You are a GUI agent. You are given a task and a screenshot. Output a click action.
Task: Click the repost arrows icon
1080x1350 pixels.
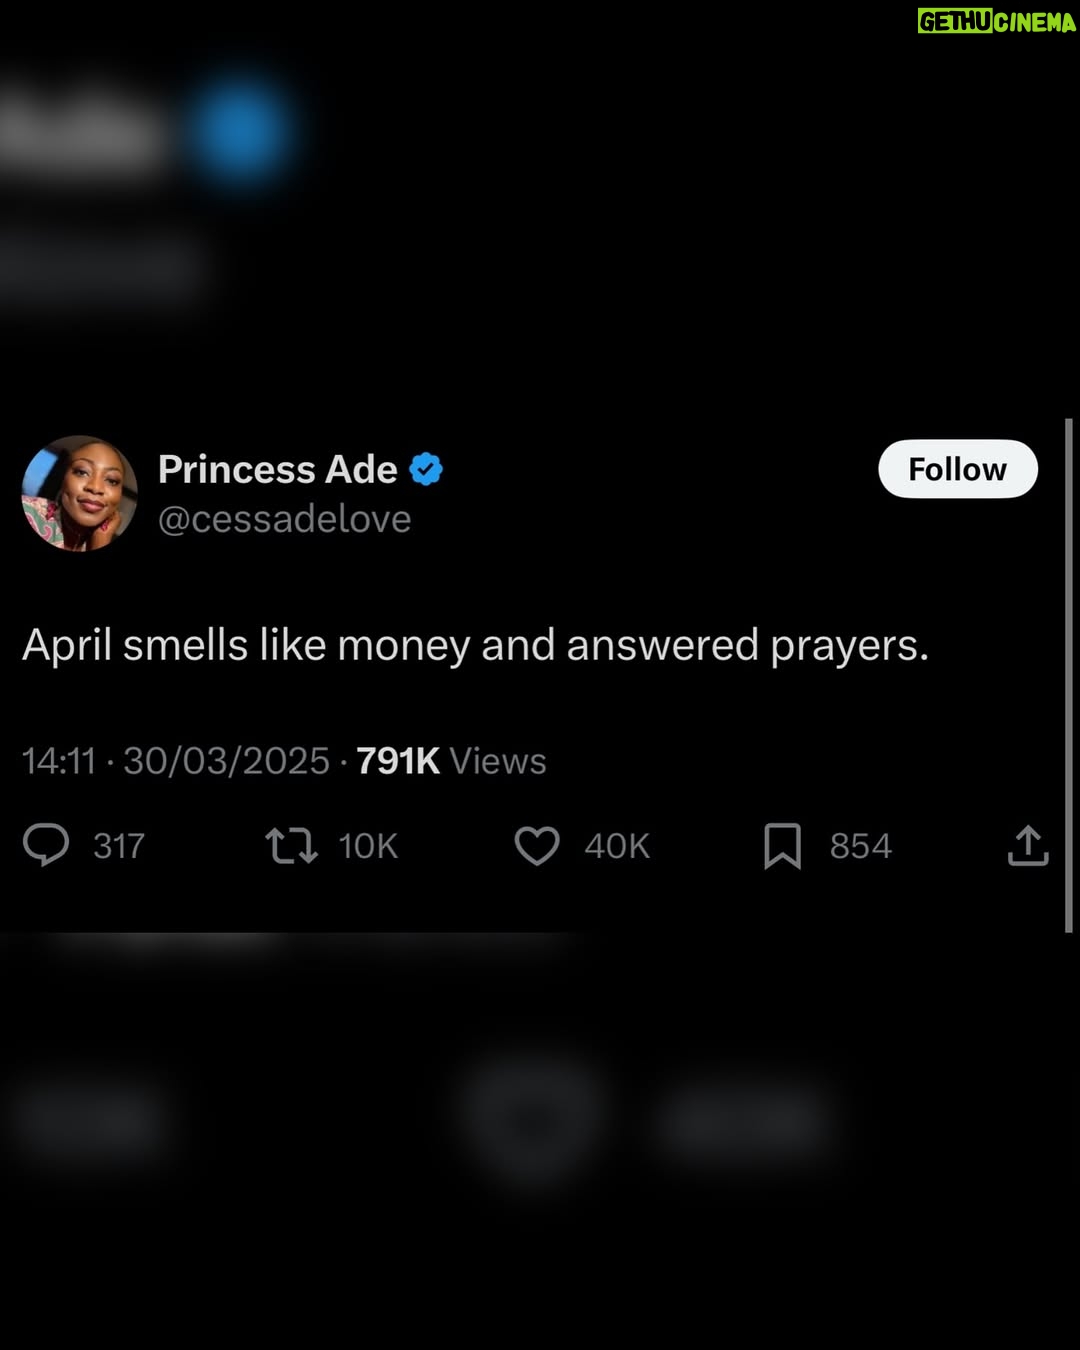pos(291,845)
